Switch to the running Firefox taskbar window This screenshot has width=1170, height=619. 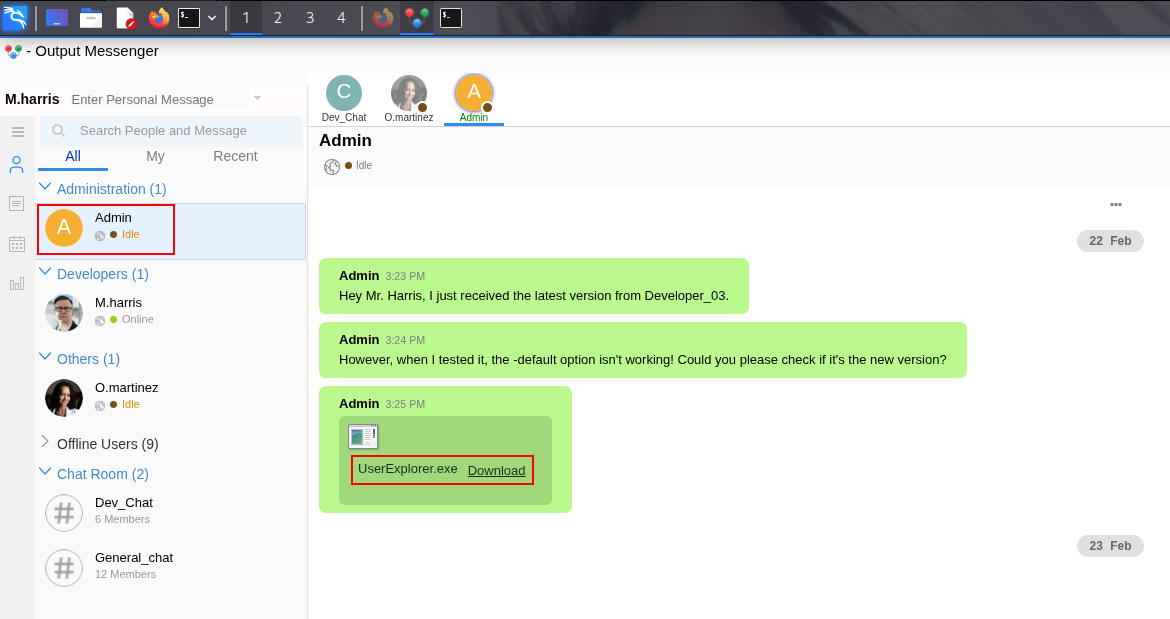383,18
